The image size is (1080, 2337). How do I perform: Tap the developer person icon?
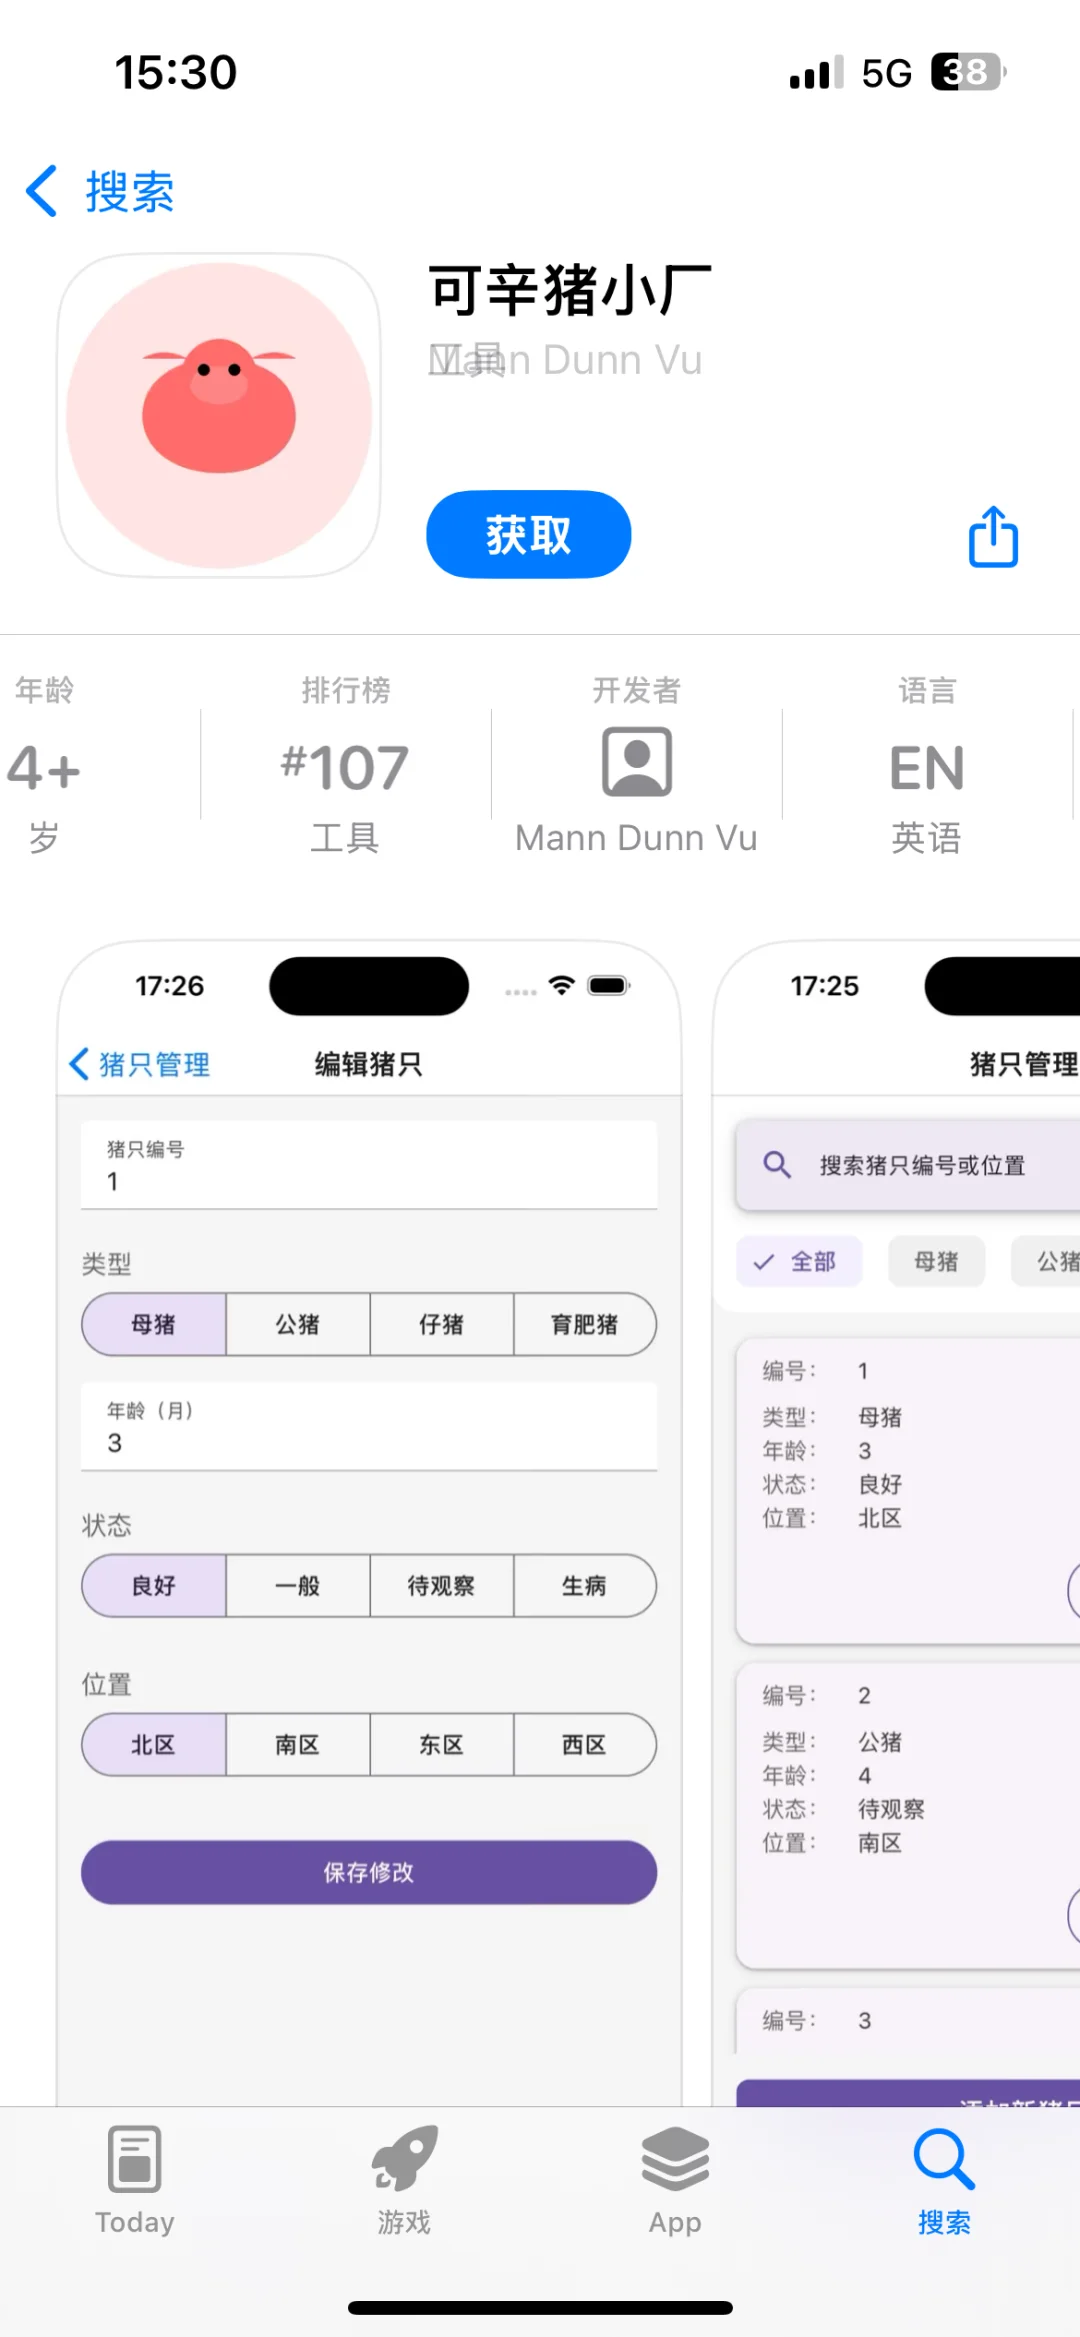636,762
